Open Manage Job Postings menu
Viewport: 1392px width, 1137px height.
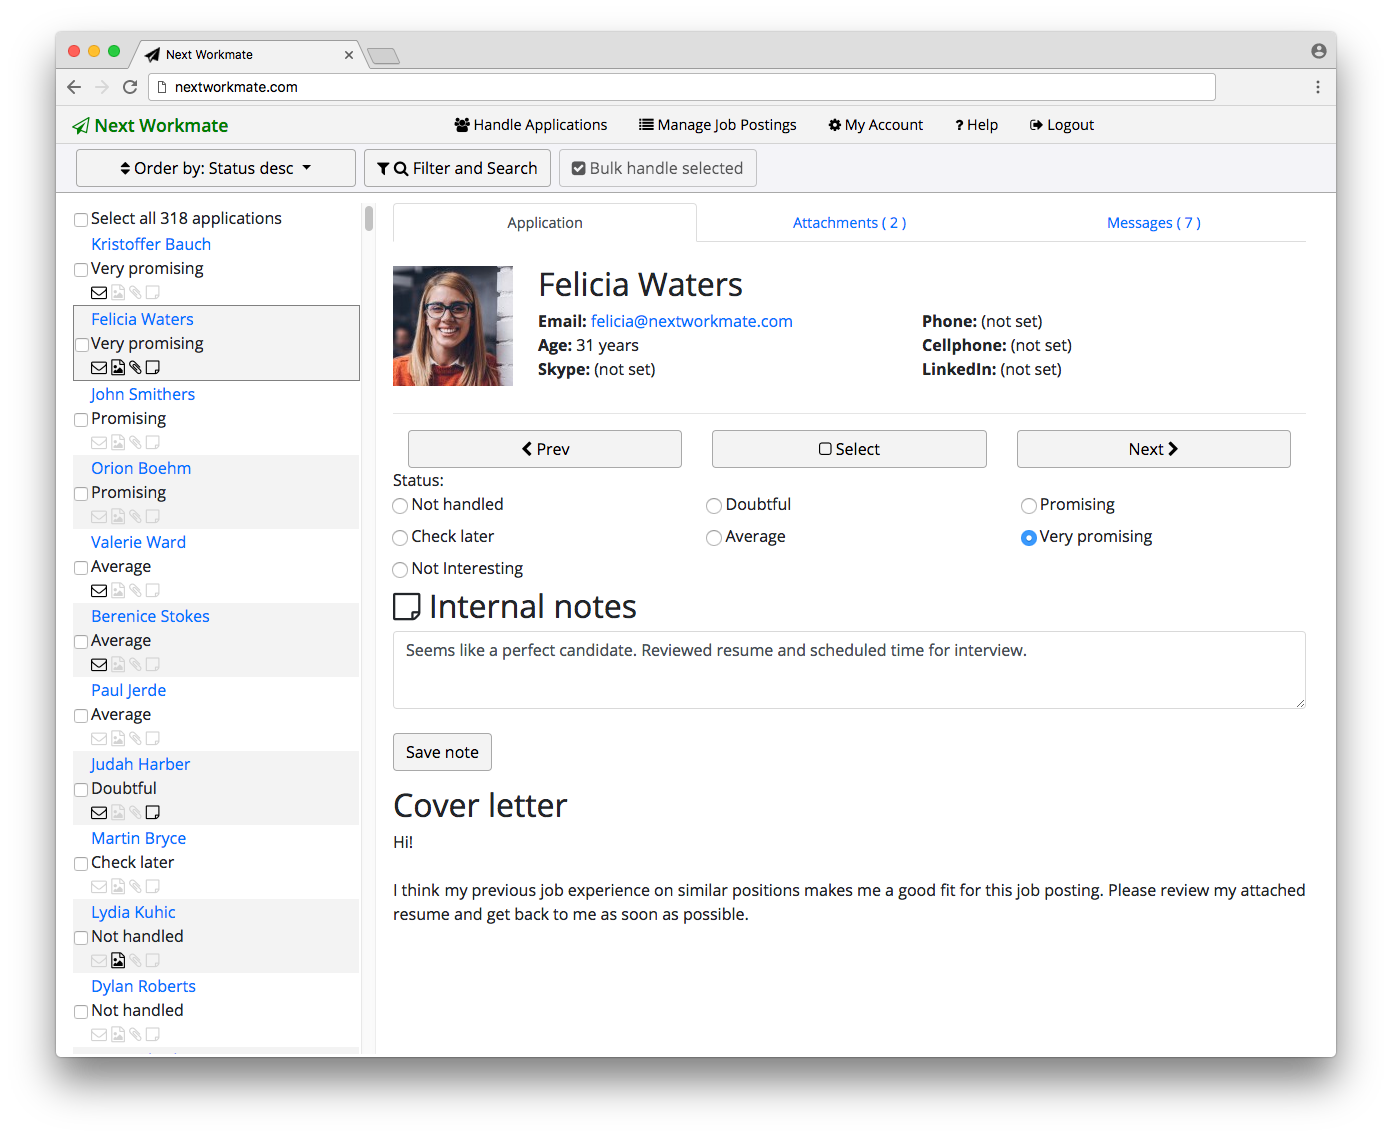(718, 125)
